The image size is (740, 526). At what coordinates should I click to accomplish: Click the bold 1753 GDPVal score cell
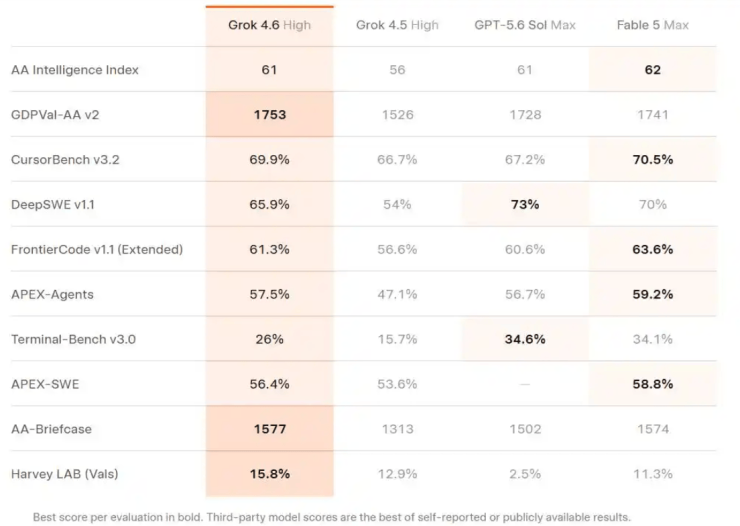(x=269, y=115)
